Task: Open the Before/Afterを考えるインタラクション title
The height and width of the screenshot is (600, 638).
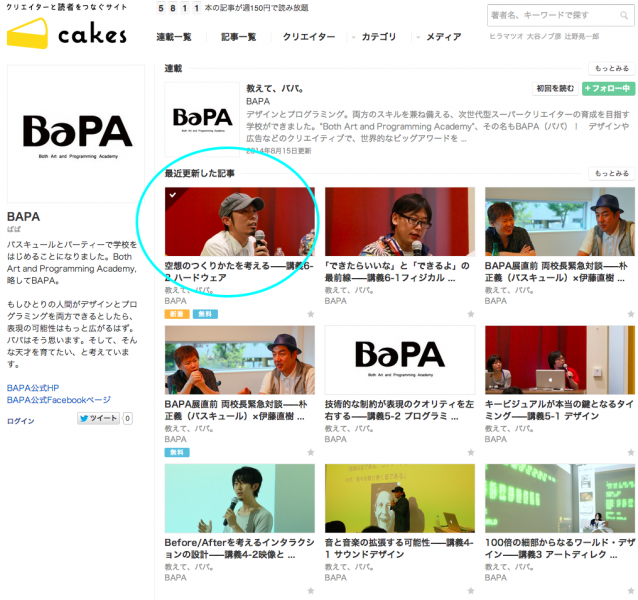Action: [x=239, y=548]
